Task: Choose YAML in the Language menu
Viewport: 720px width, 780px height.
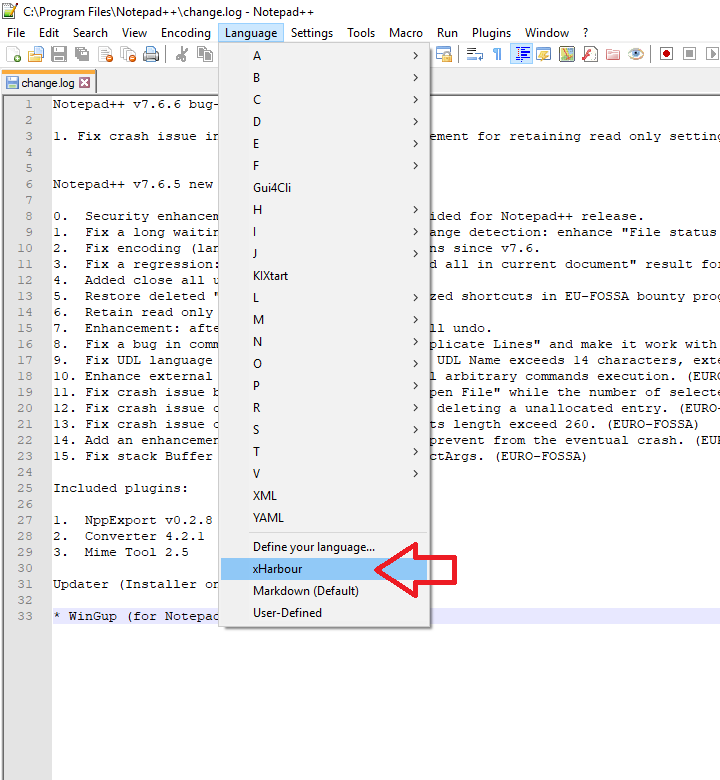Action: click(x=324, y=518)
